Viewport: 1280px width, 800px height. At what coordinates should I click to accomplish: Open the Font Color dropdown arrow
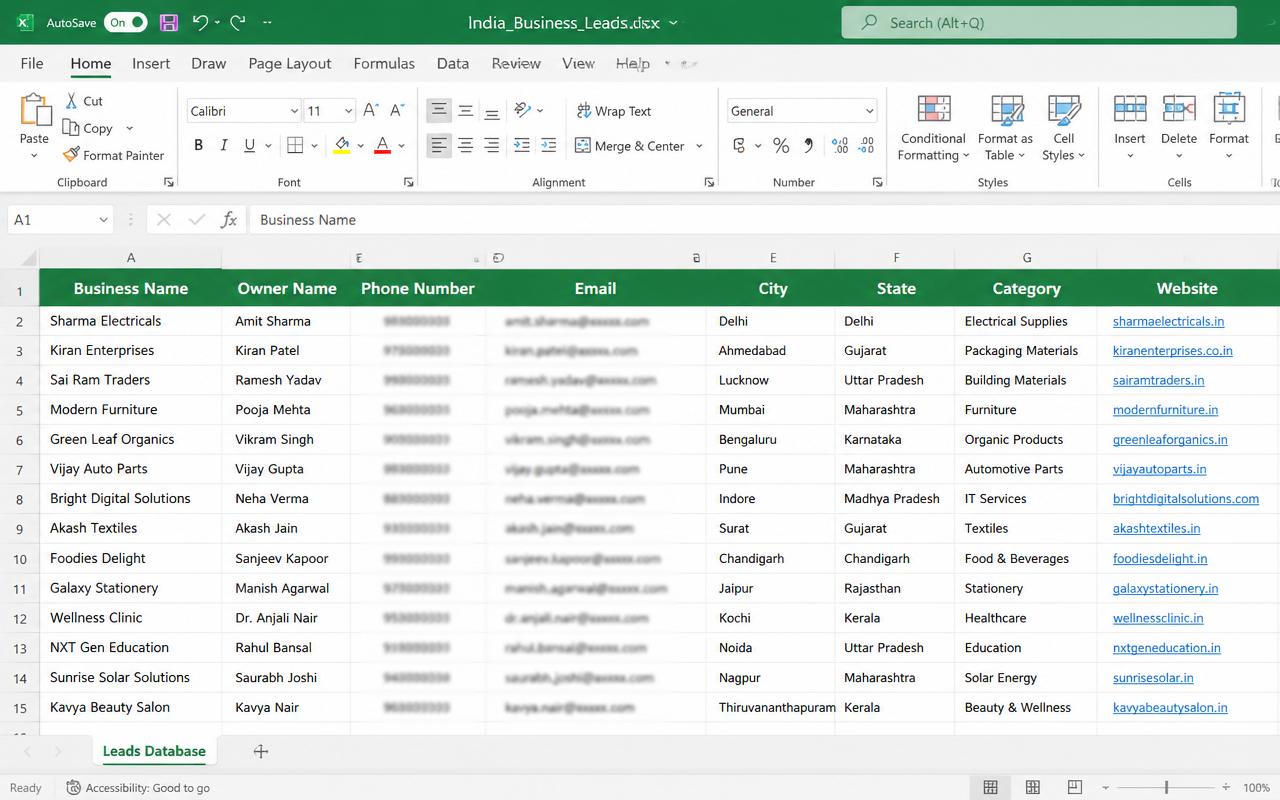pos(401,146)
